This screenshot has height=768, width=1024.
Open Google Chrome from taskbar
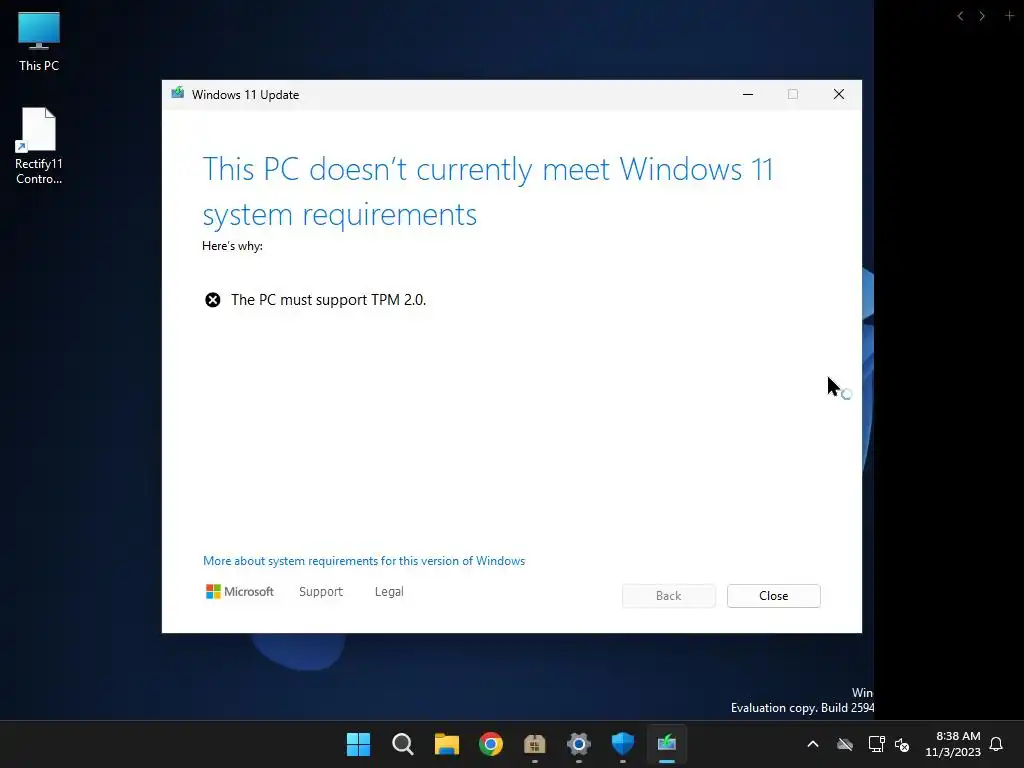[490, 744]
